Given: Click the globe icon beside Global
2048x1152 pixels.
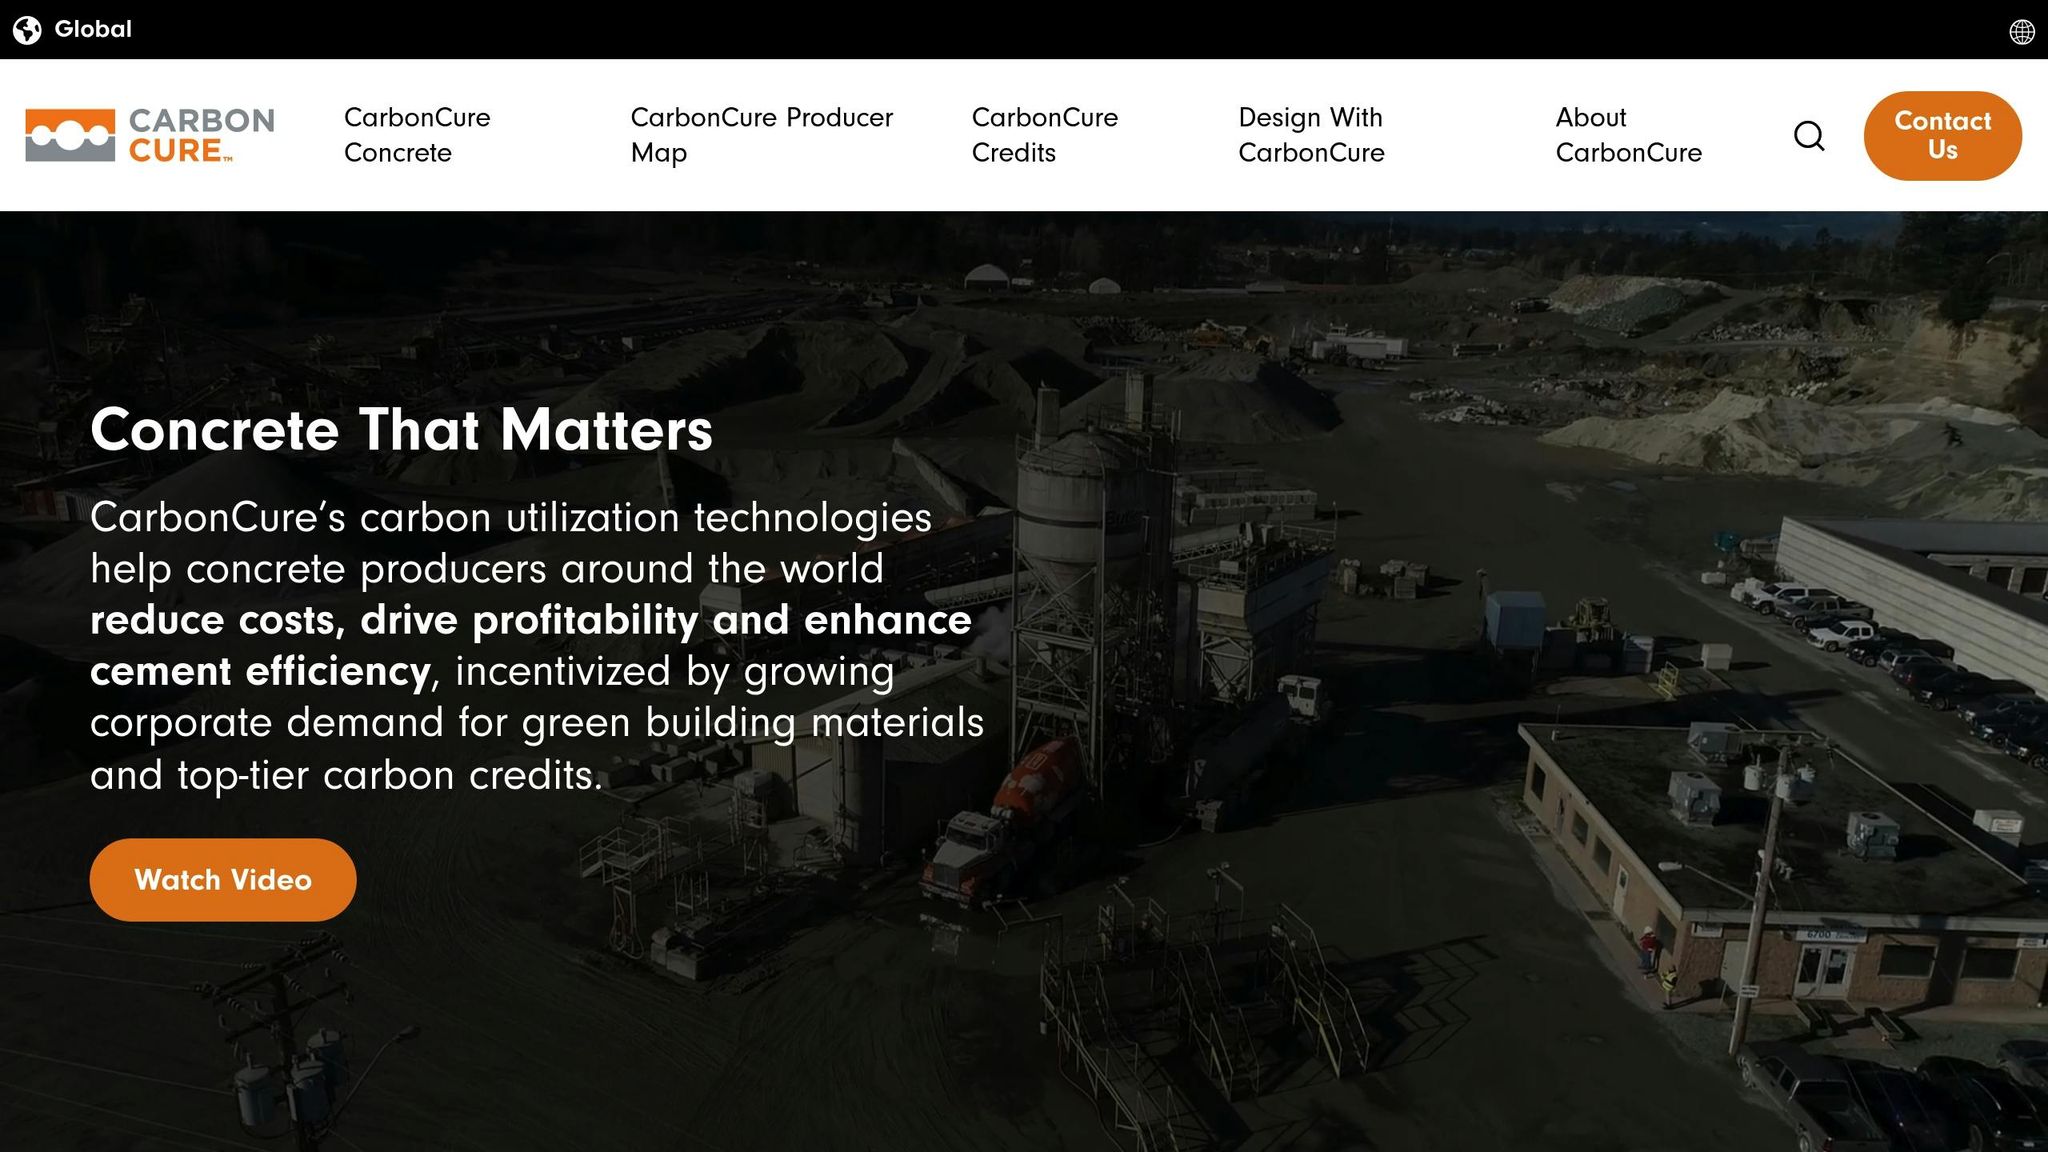Looking at the screenshot, I should (27, 30).
